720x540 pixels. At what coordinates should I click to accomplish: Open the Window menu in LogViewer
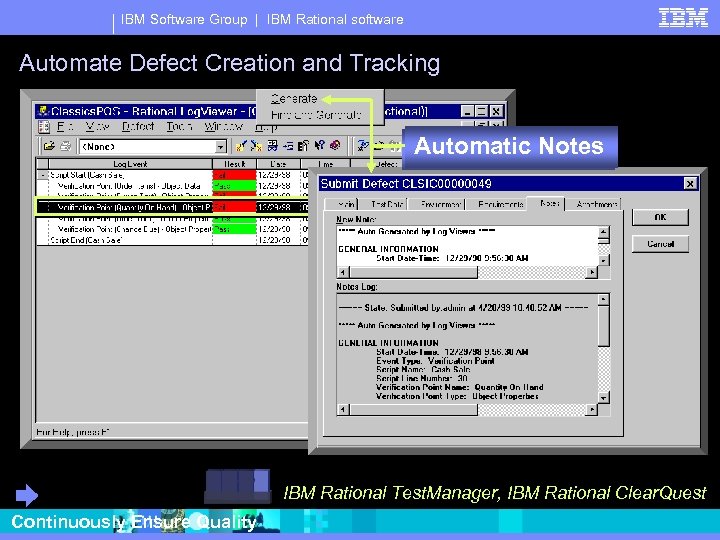224,126
